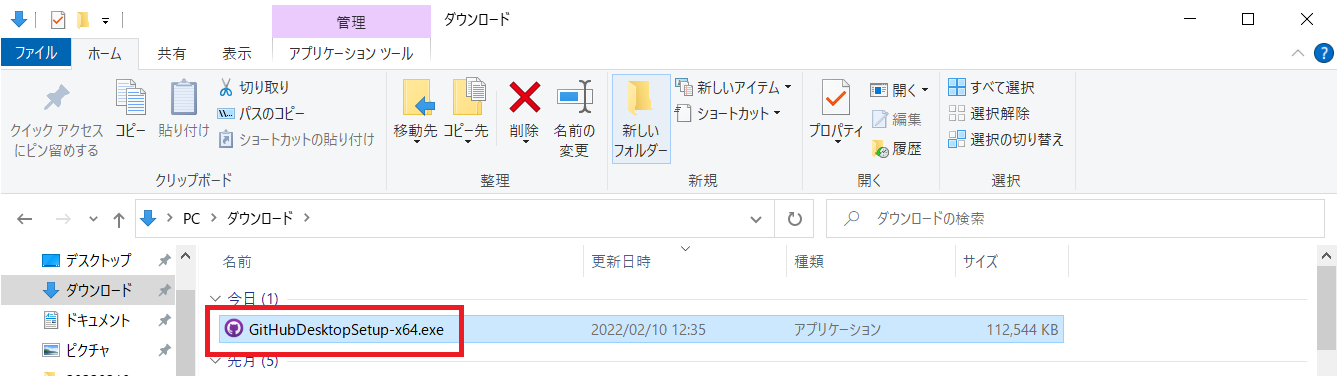Open the 移動先 move-to button
This screenshot has width=1338, height=376.
(x=415, y=112)
